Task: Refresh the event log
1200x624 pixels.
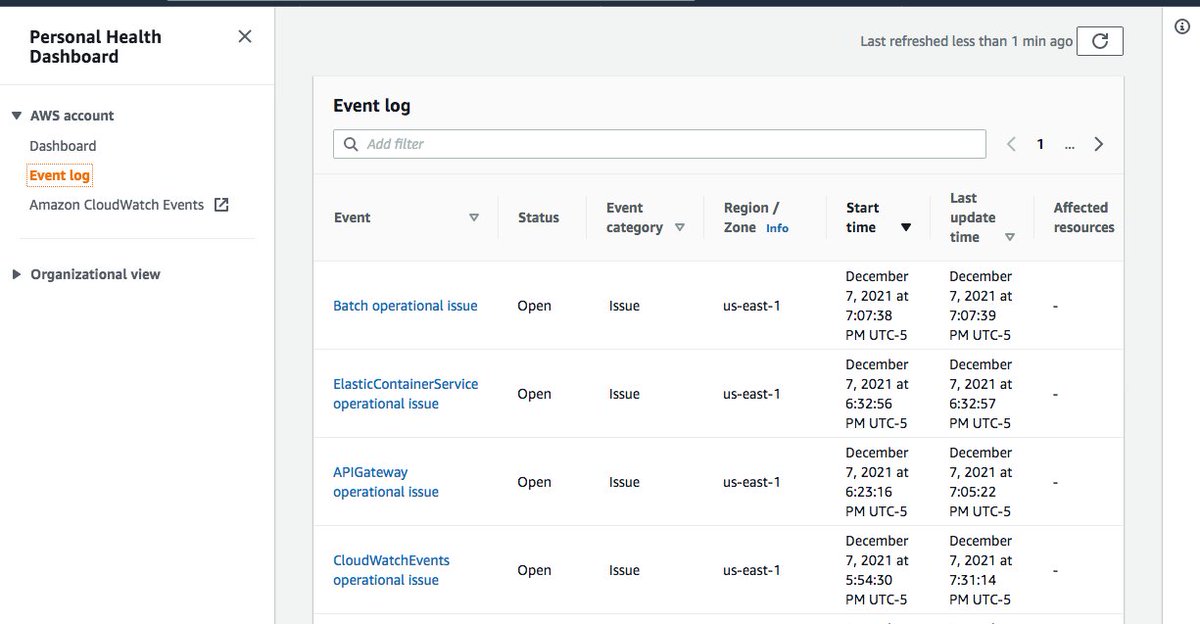Action: (1100, 41)
